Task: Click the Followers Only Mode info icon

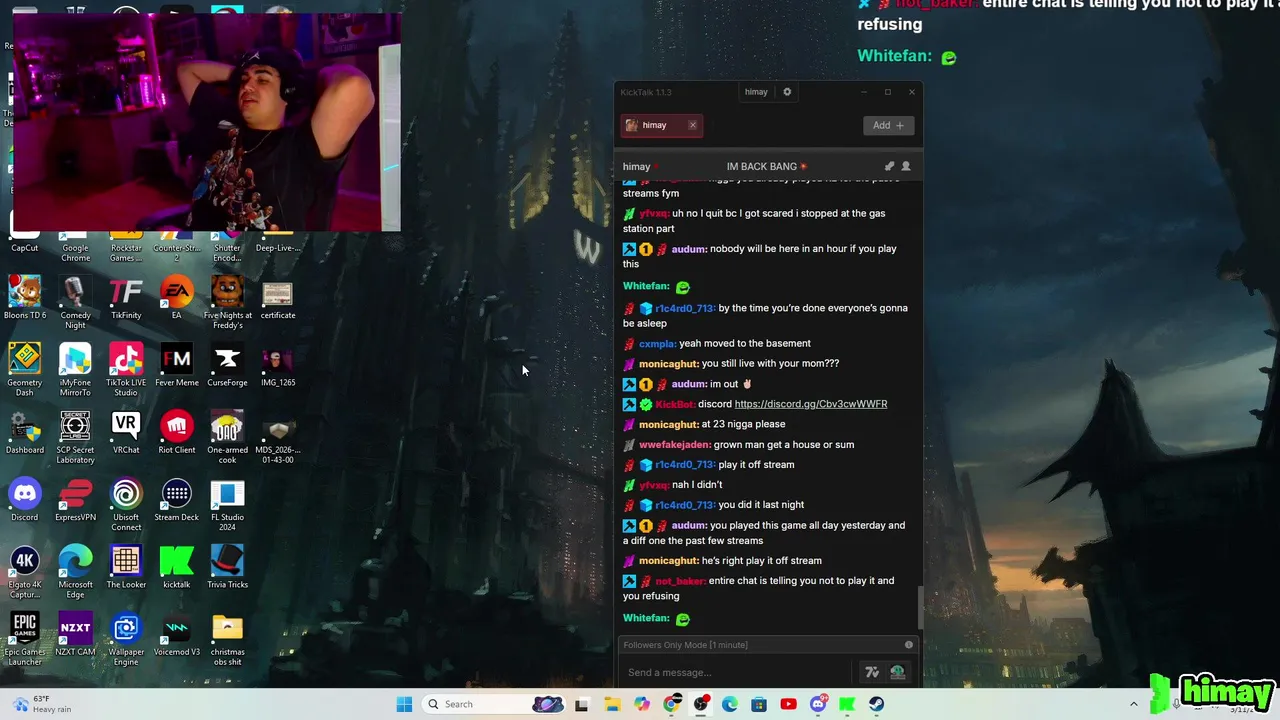Action: click(908, 645)
